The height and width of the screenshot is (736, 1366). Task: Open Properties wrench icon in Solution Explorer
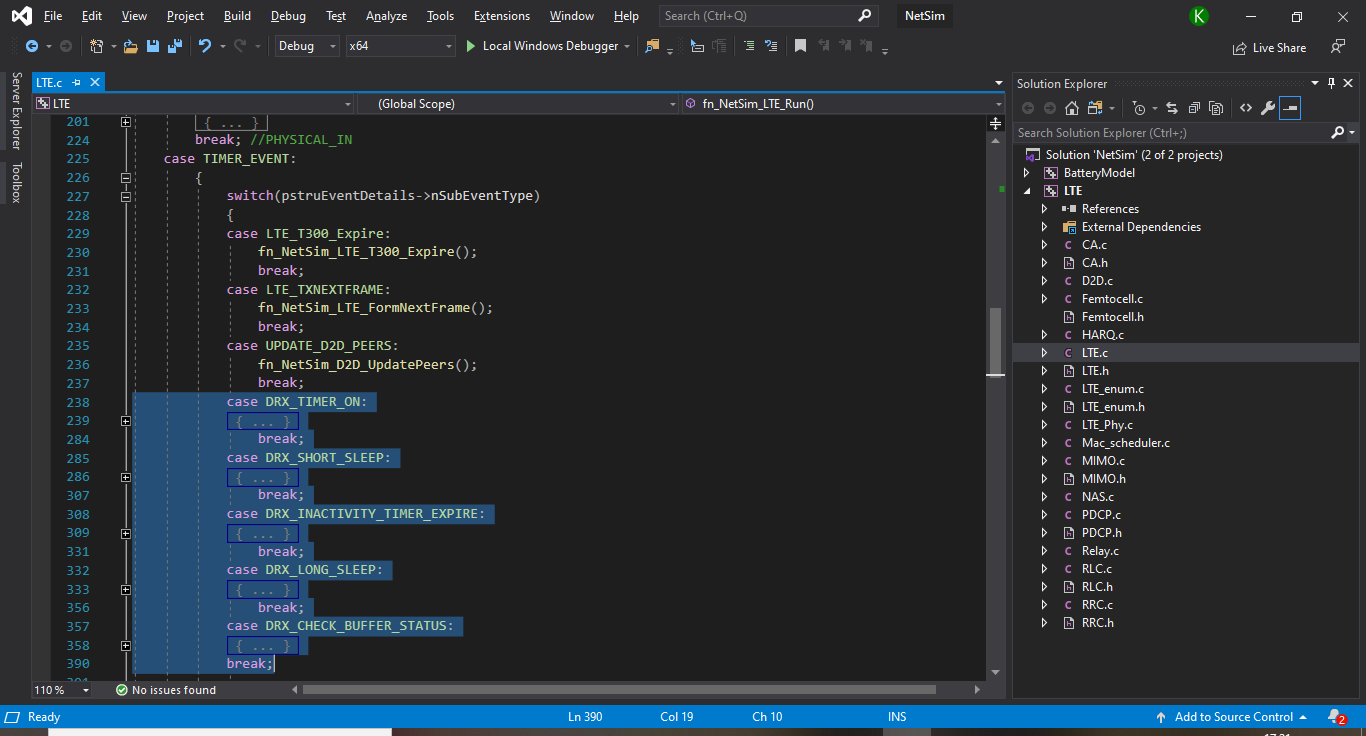tap(1267, 108)
